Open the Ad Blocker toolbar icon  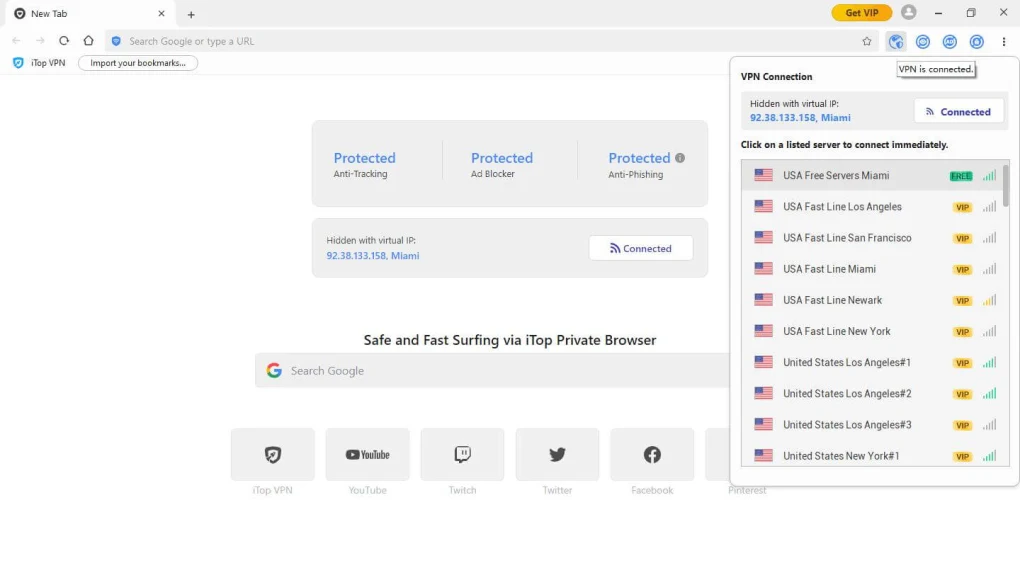click(x=950, y=41)
